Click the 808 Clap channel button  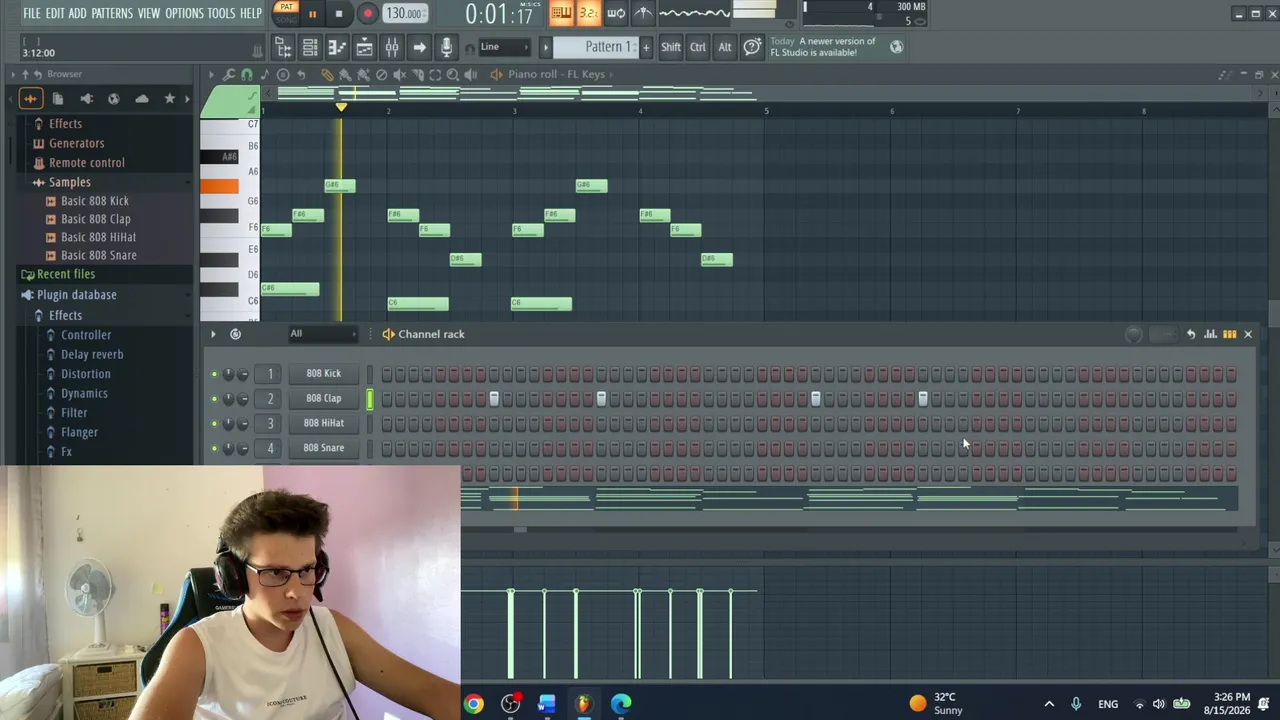tap(323, 398)
